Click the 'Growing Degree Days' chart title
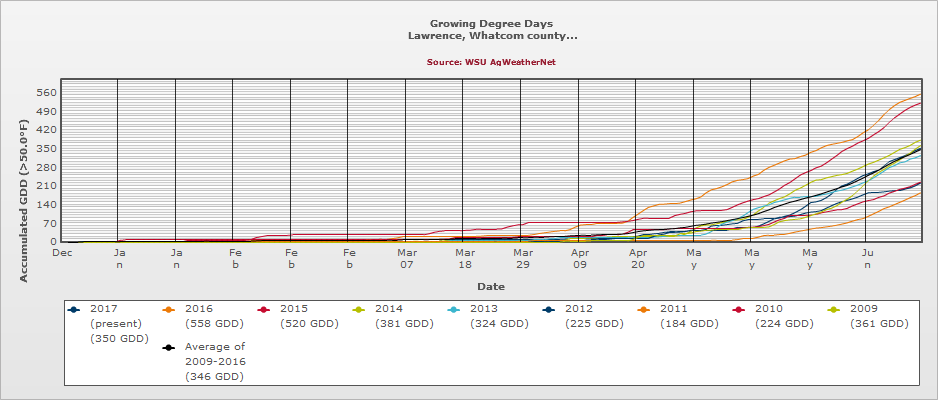Image resolution: width=938 pixels, height=400 pixels. (x=491, y=22)
